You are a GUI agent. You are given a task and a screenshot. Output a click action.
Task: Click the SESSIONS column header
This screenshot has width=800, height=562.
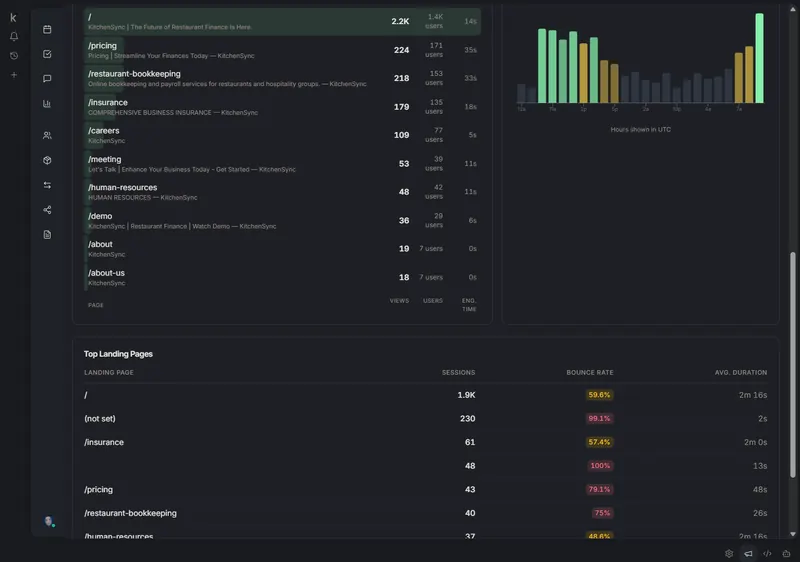coord(458,373)
